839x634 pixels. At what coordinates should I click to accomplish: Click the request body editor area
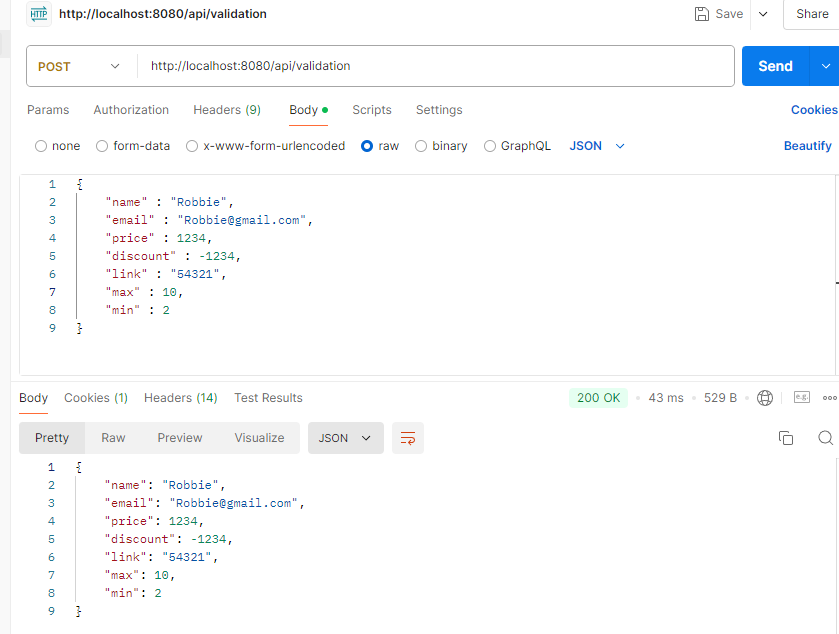click(428, 274)
